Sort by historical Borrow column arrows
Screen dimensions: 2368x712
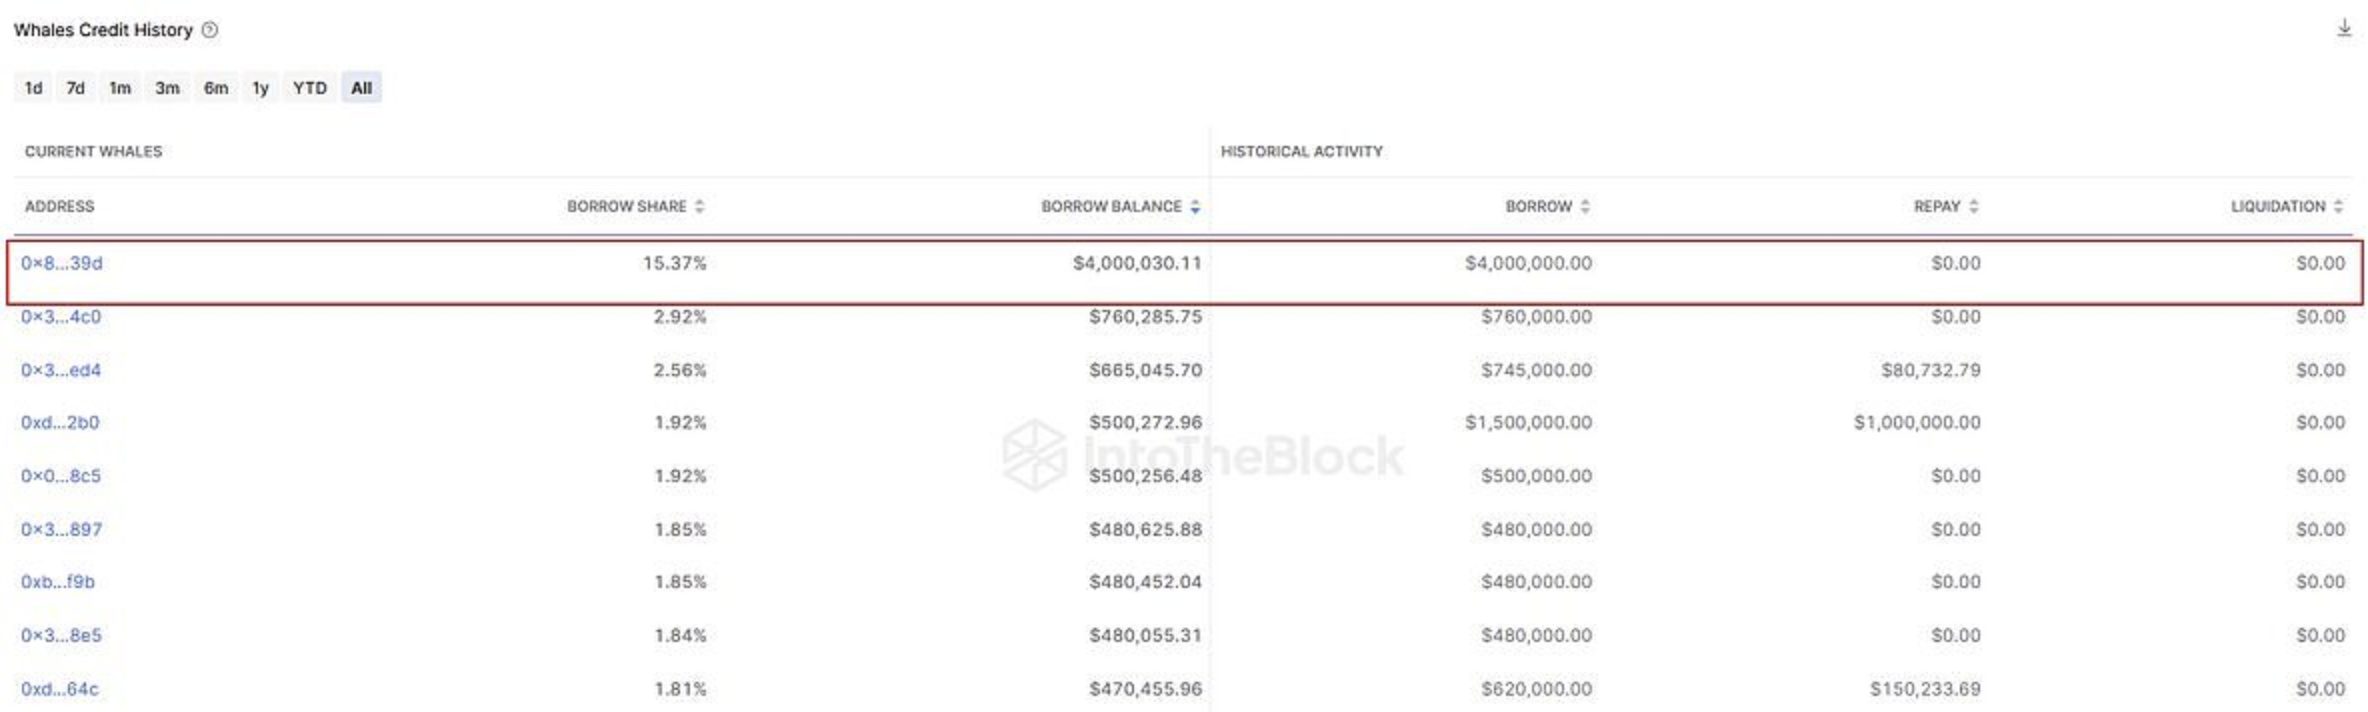(1585, 206)
